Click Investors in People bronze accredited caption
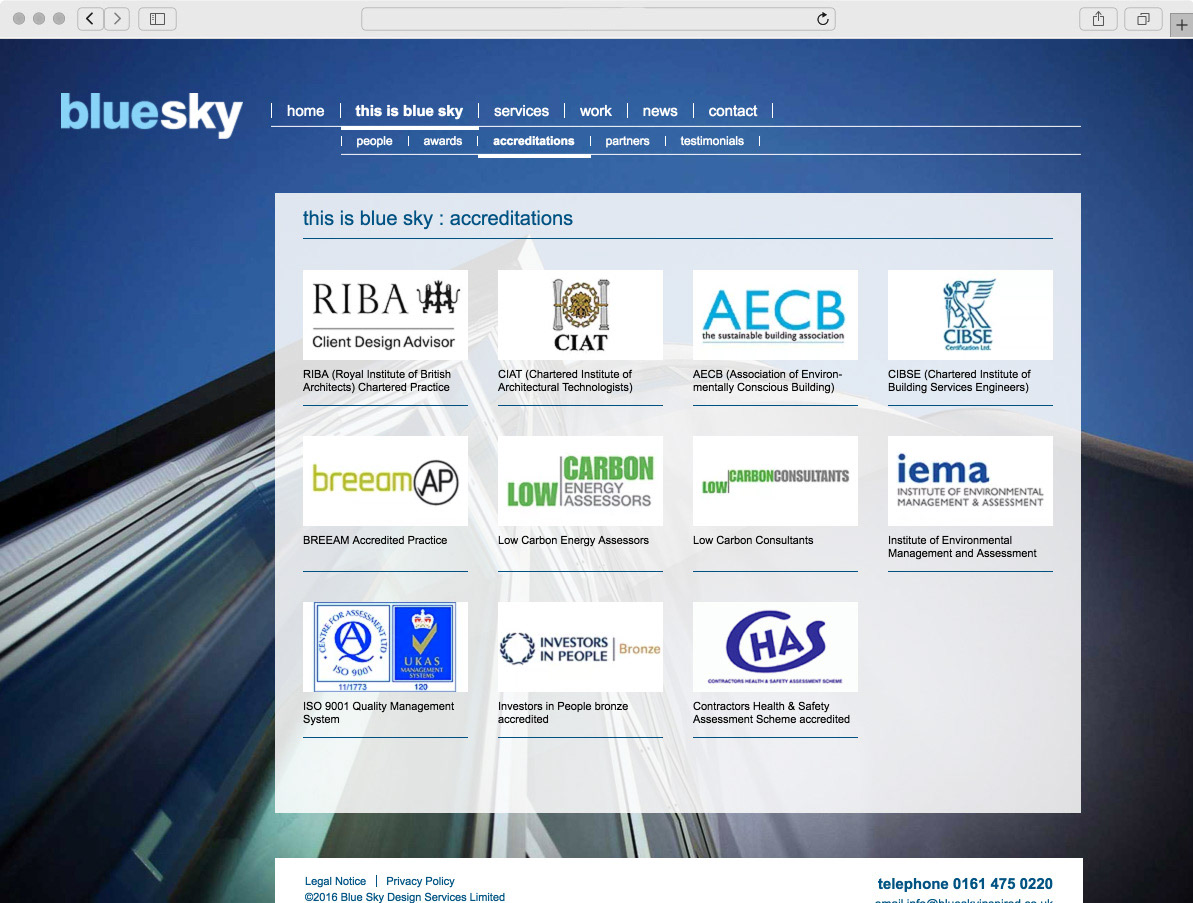This screenshot has width=1193, height=903. pos(563,712)
